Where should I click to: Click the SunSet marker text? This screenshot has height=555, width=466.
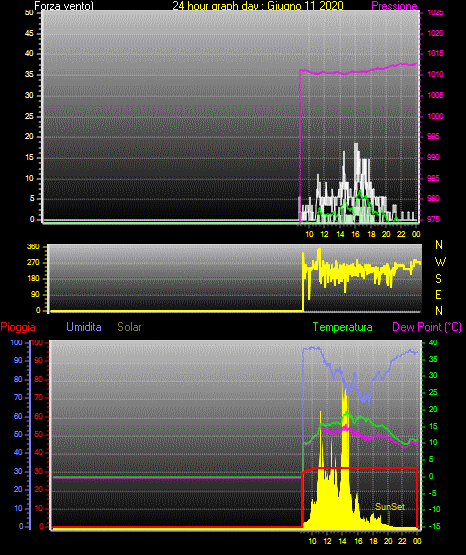click(390, 507)
